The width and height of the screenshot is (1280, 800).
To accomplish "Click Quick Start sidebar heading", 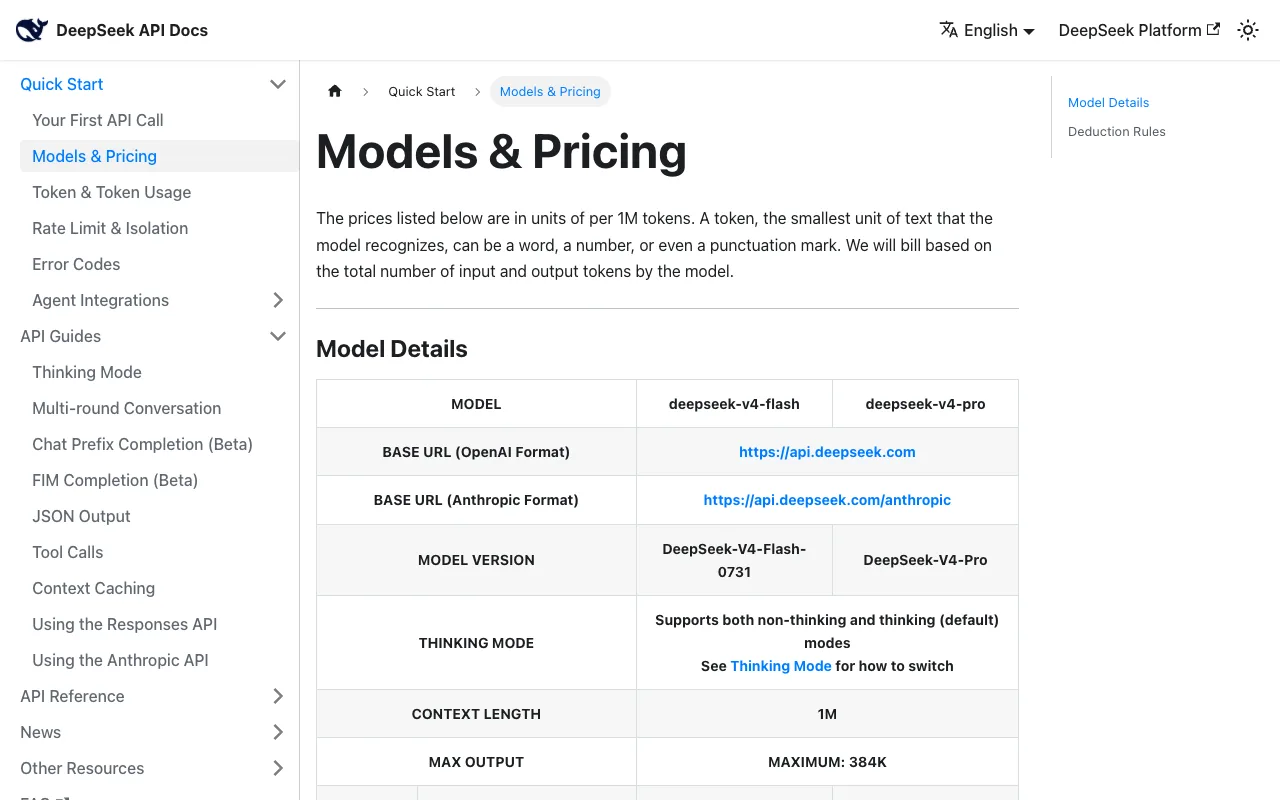I will 62,84.
